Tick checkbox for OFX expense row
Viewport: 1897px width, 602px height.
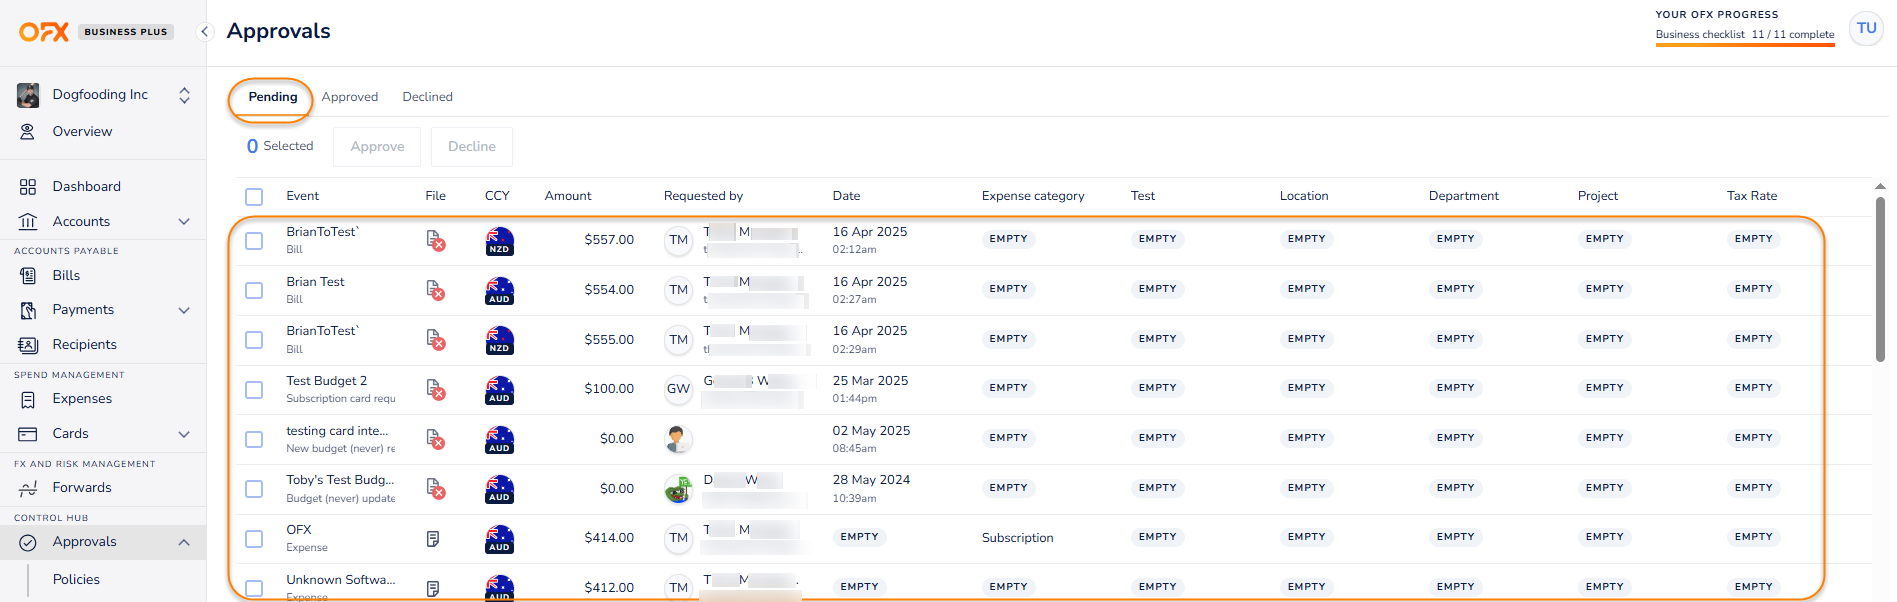[x=254, y=539]
